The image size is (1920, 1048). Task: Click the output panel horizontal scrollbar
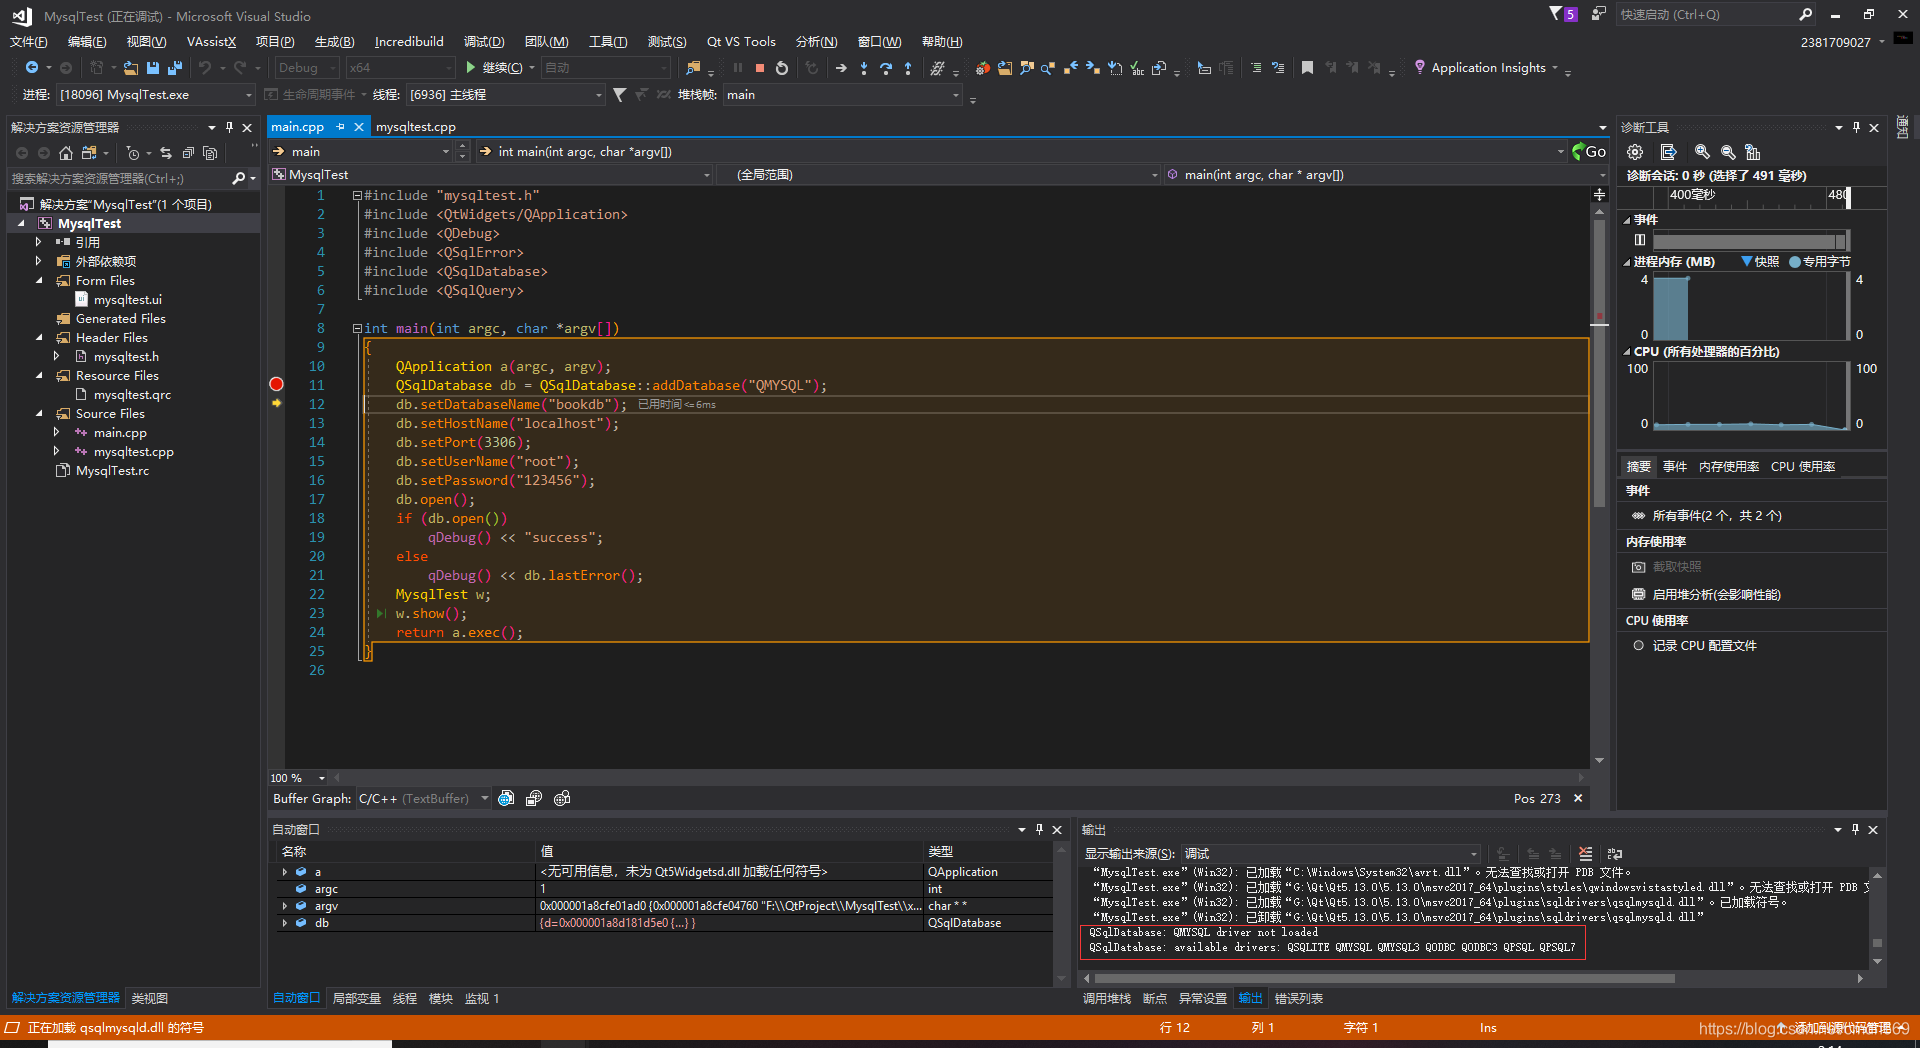coord(1384,979)
